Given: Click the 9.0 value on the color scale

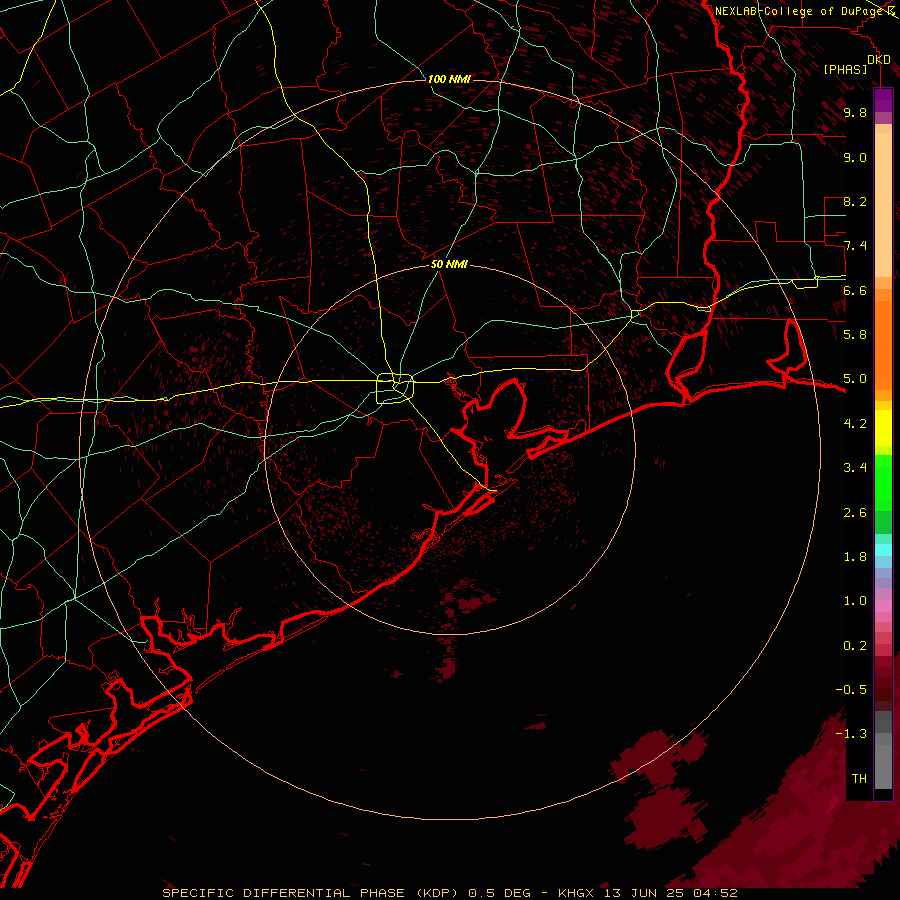Looking at the screenshot, I should [855, 157].
